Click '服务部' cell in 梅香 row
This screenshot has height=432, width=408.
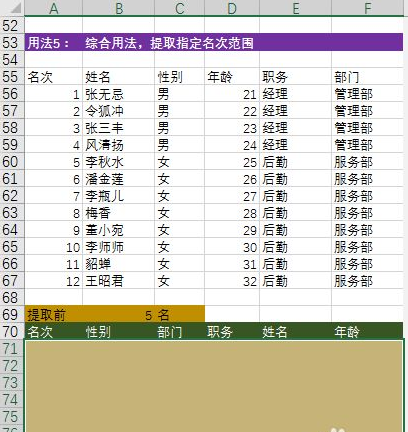(x=368, y=212)
